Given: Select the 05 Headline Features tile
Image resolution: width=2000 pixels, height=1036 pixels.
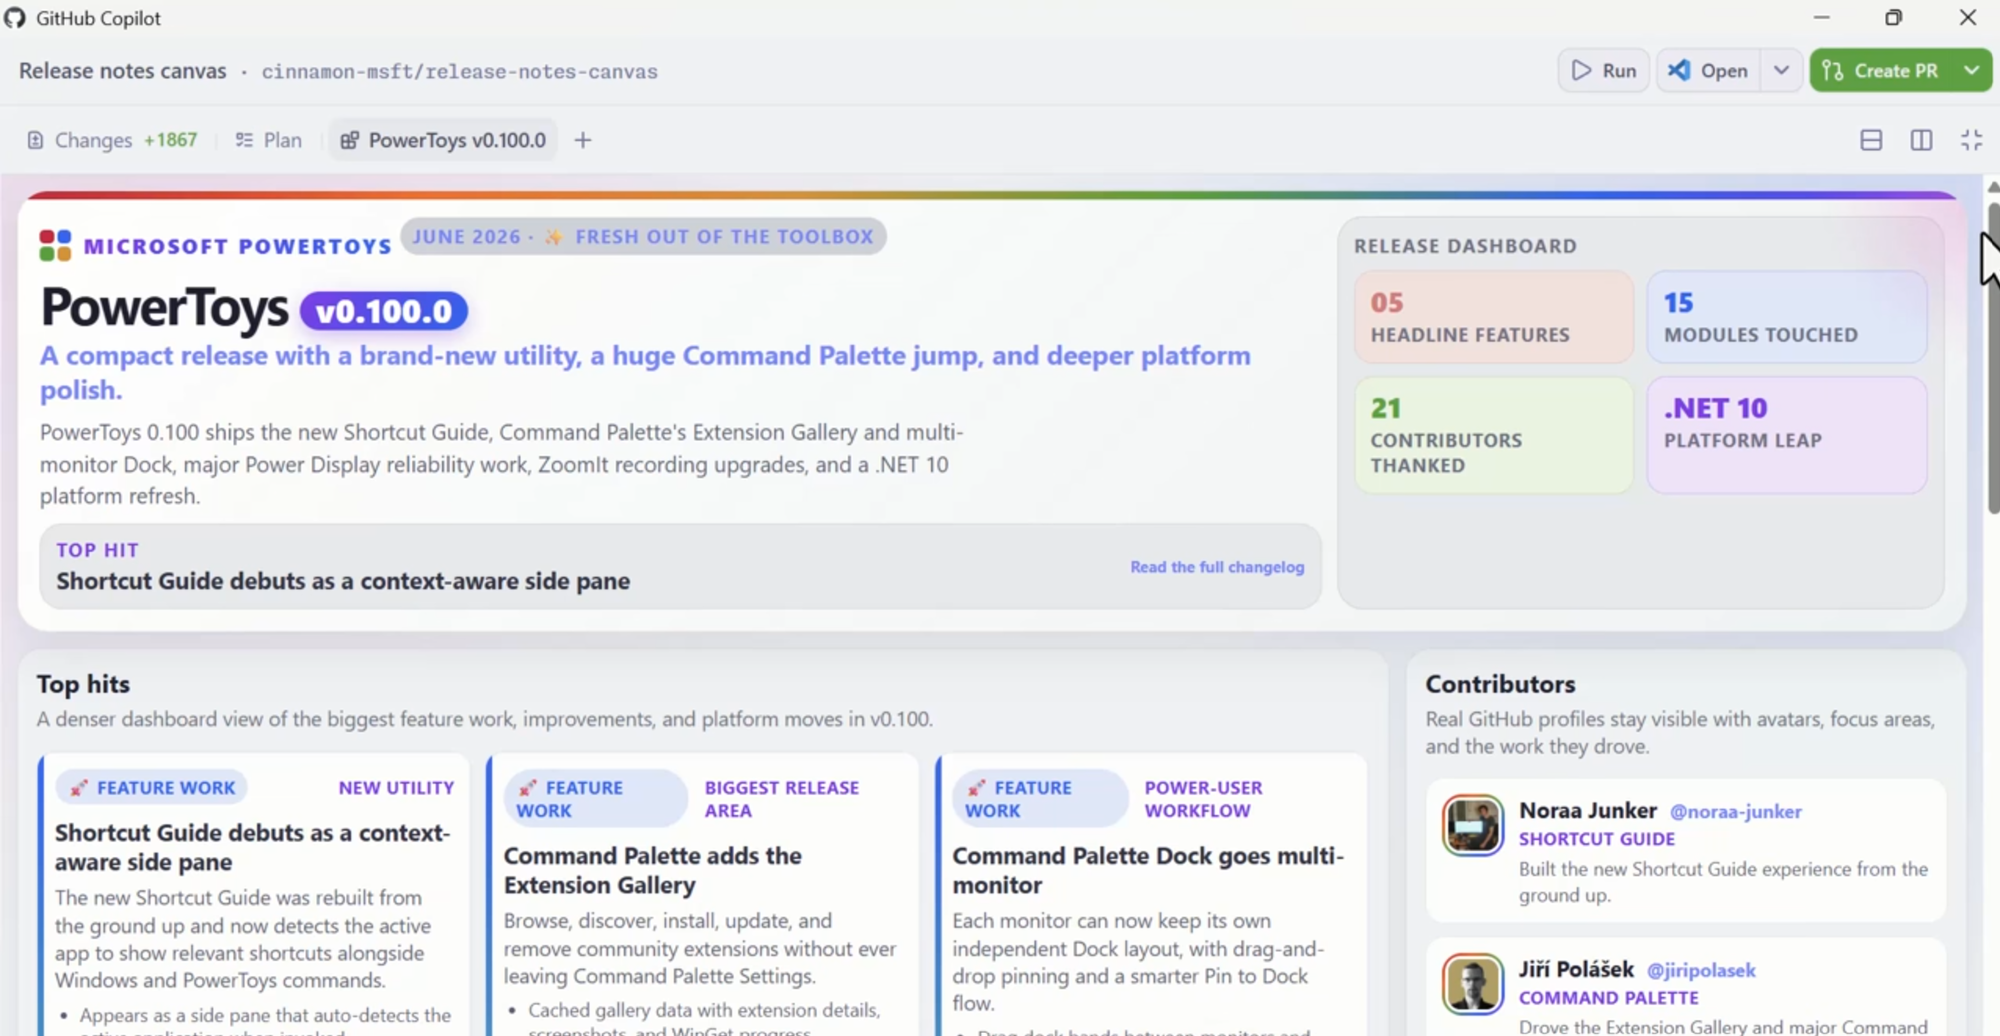Looking at the screenshot, I should (x=1494, y=317).
